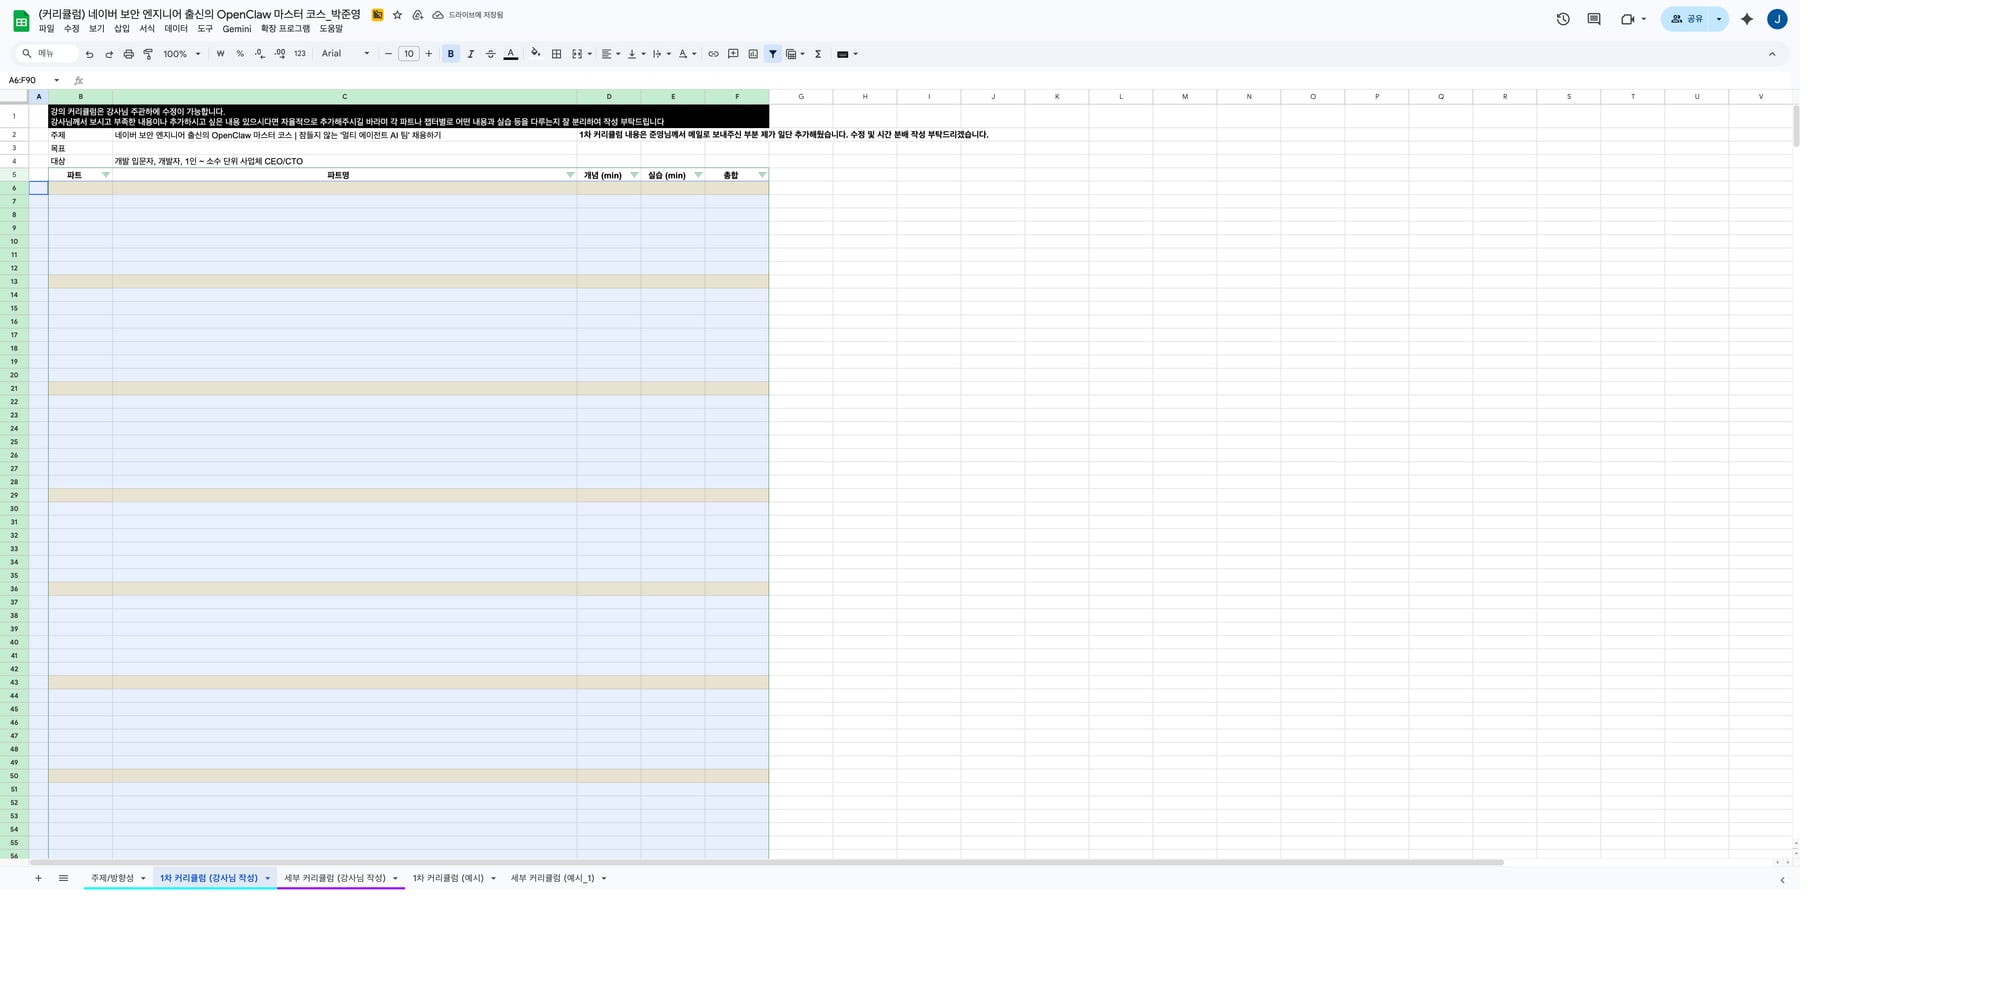Insert a chart from the toolbar
This screenshot has width=2000, height=989.
tap(753, 54)
